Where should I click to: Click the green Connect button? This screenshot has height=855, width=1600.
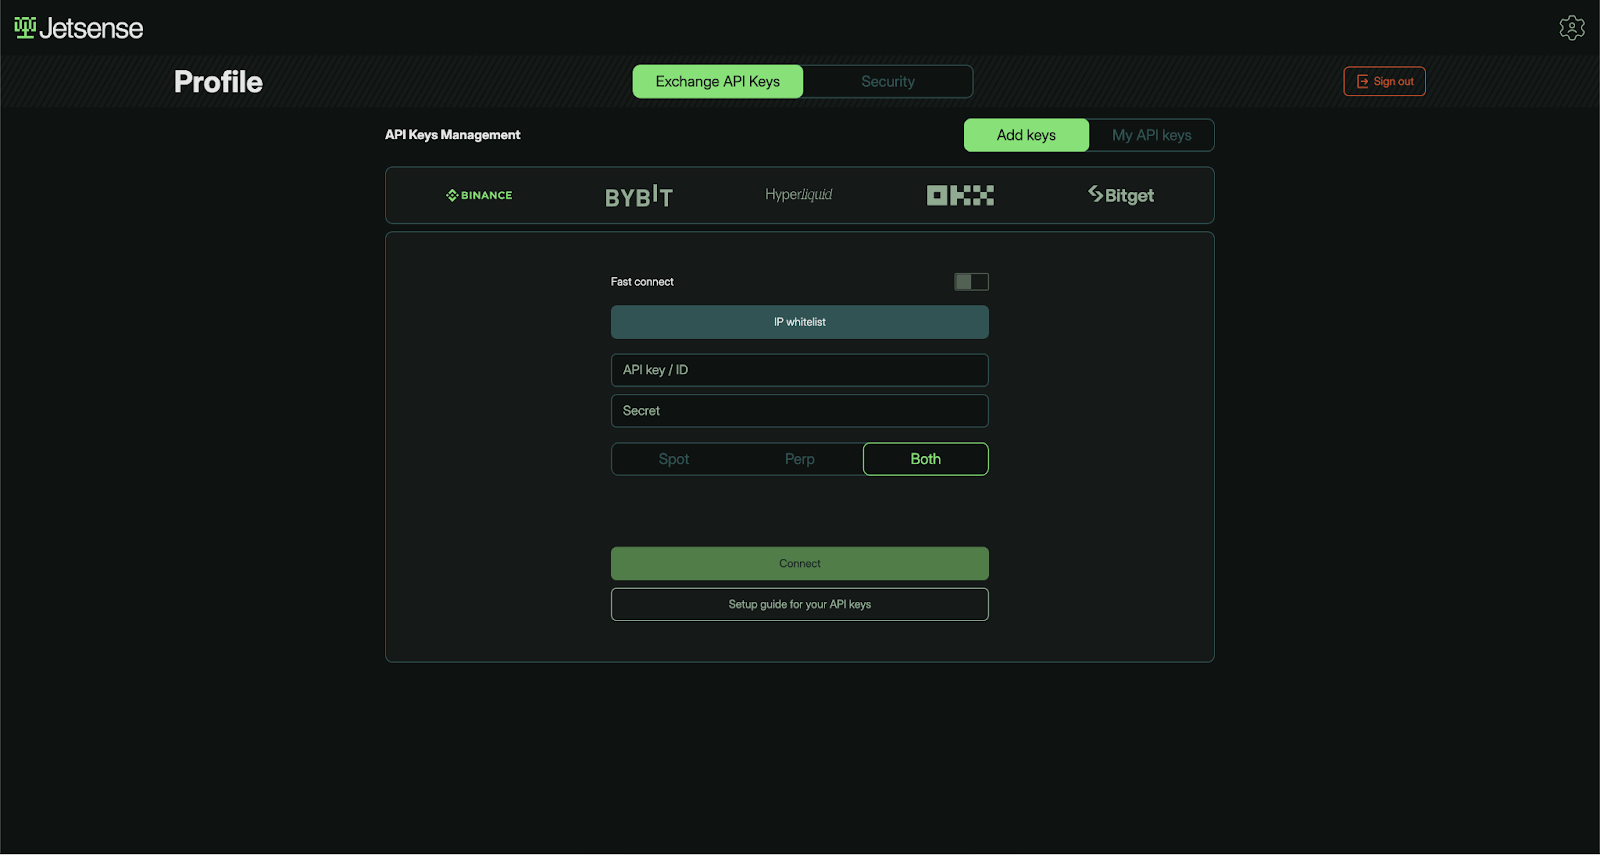tap(800, 564)
